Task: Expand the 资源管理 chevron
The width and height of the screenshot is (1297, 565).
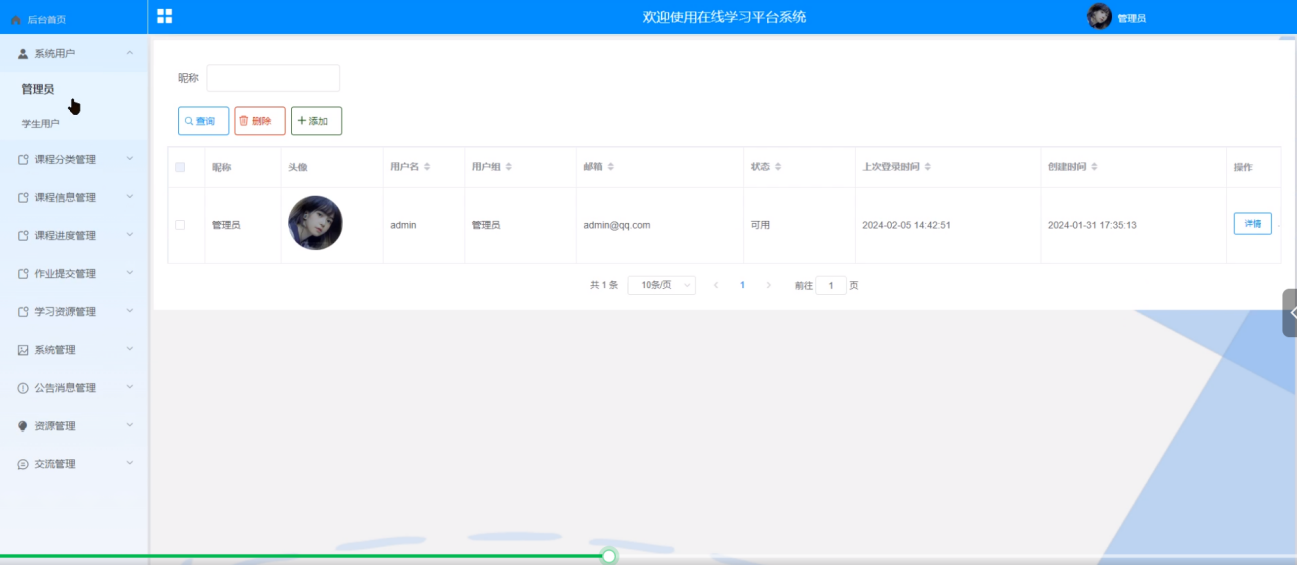Action: [x=130, y=425]
